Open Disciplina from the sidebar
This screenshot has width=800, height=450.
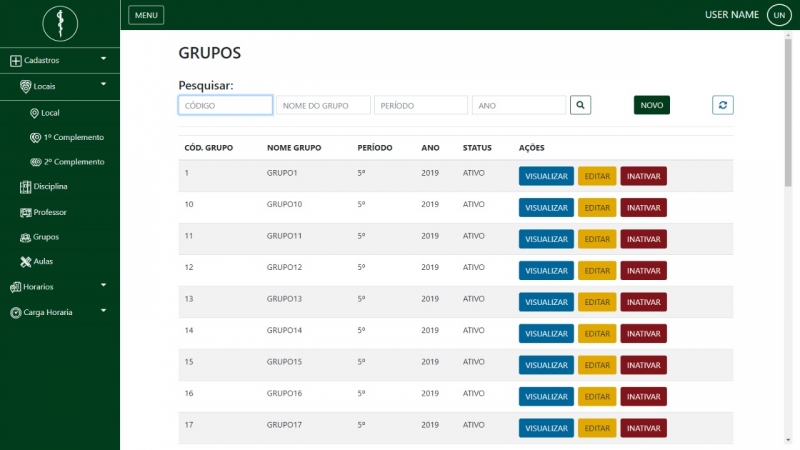click(x=49, y=186)
